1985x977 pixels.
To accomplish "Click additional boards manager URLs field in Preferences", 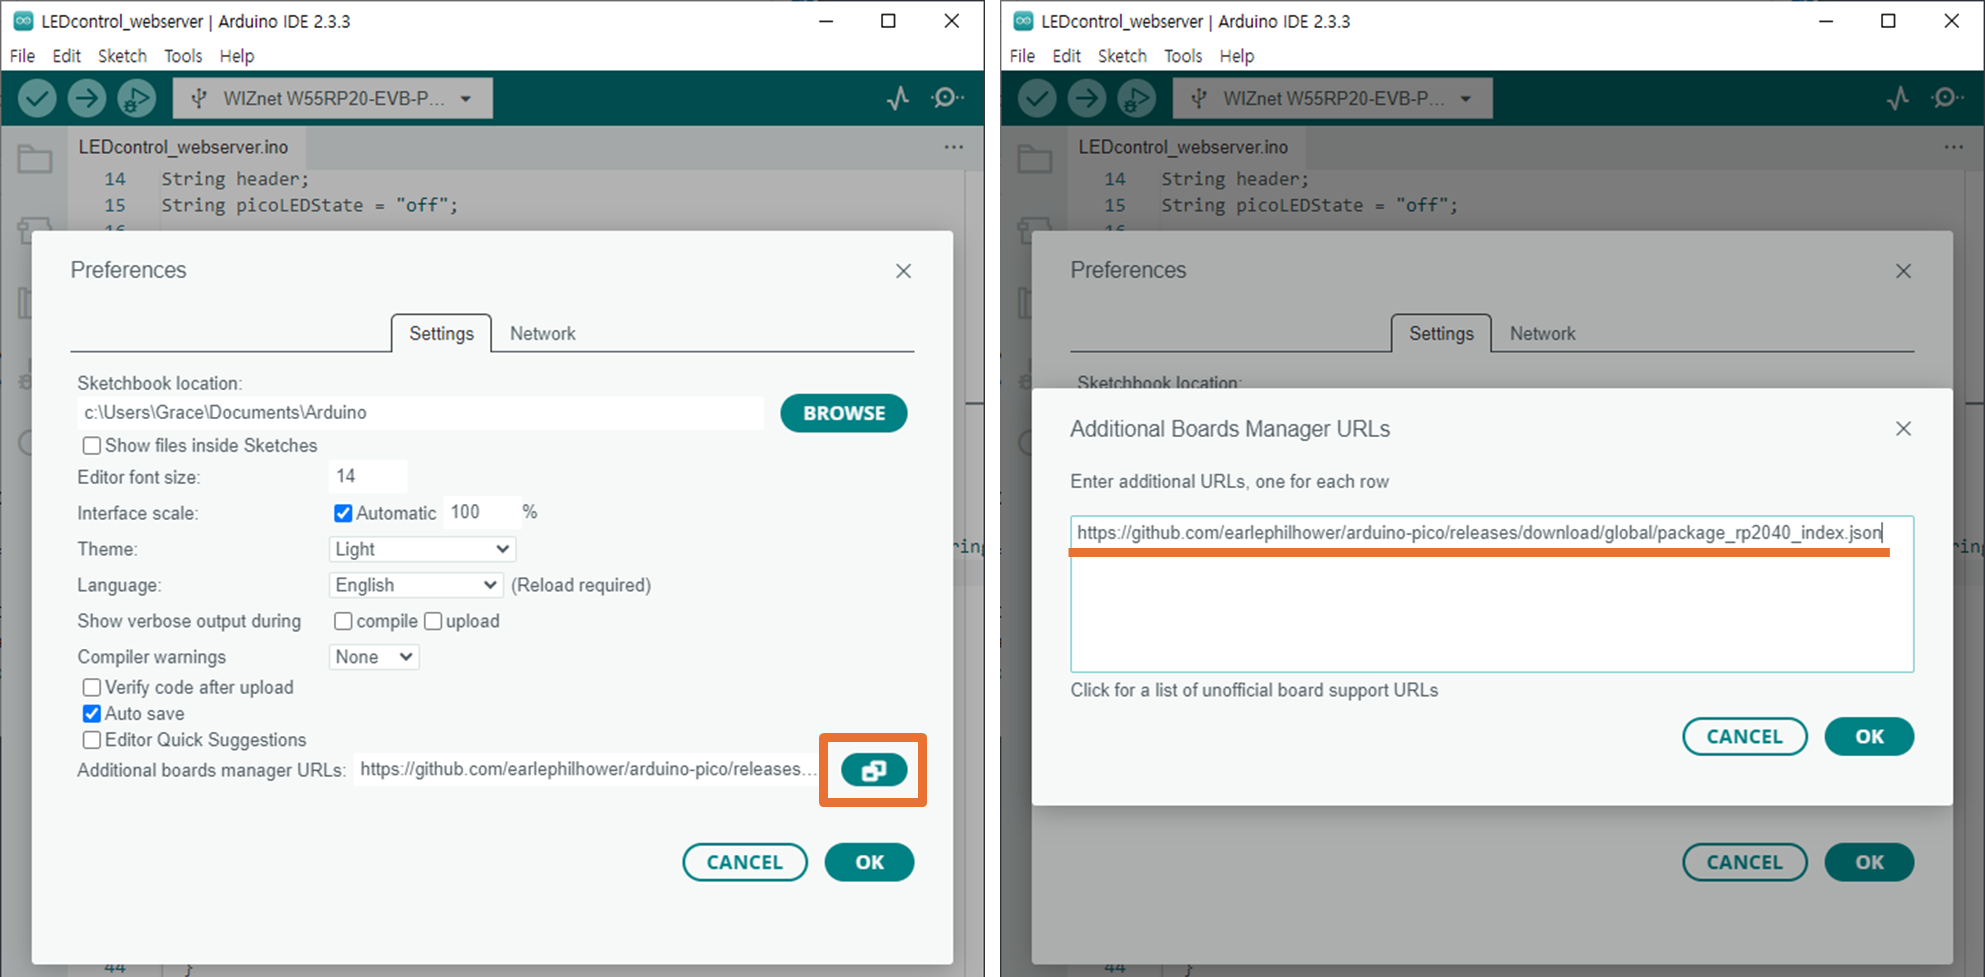I will (x=587, y=769).
